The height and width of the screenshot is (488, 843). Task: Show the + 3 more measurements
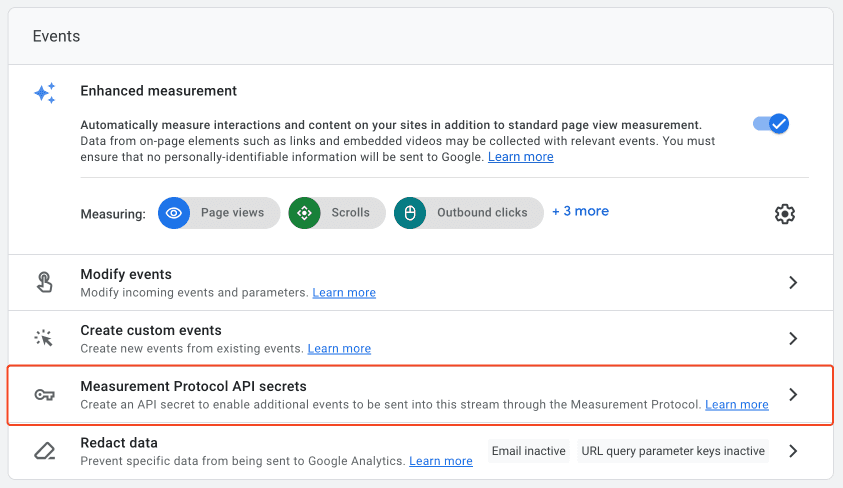581,211
